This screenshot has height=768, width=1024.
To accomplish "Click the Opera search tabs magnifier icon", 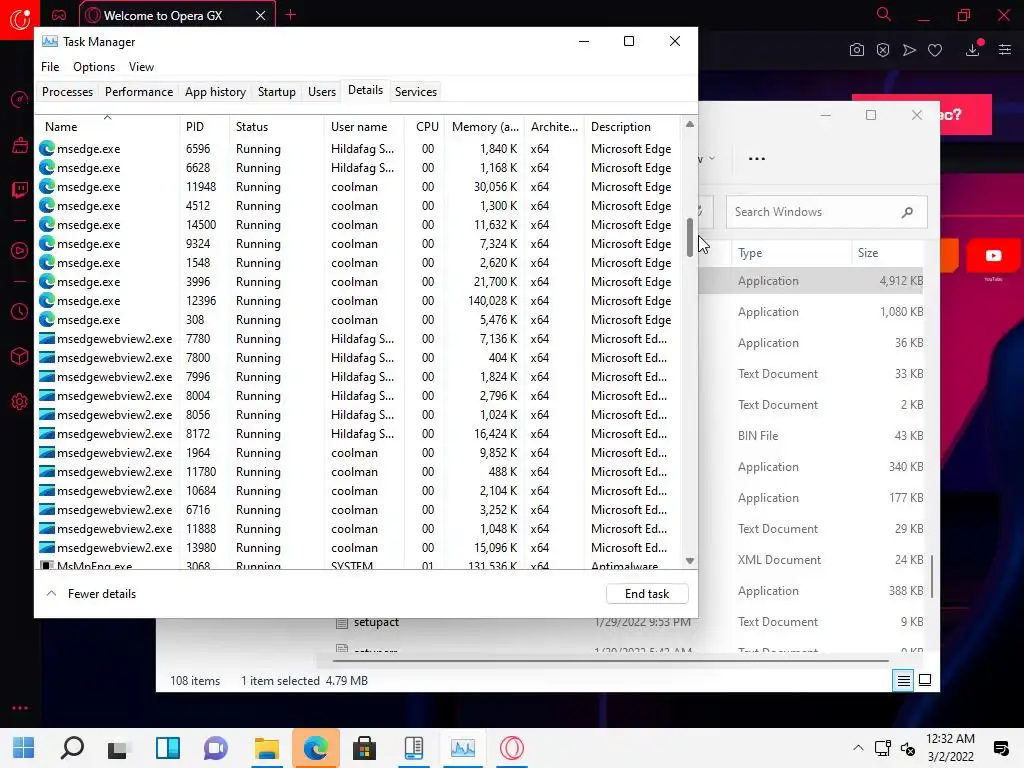I will (x=884, y=14).
